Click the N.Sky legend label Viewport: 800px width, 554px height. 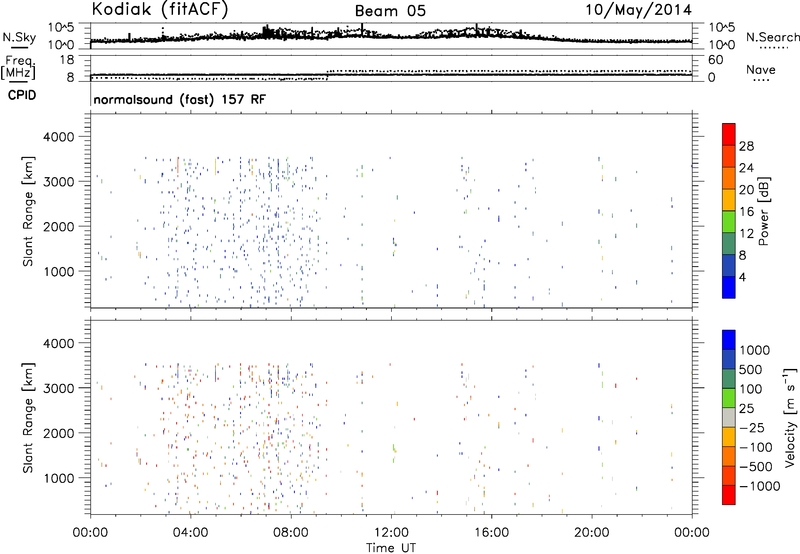19,37
